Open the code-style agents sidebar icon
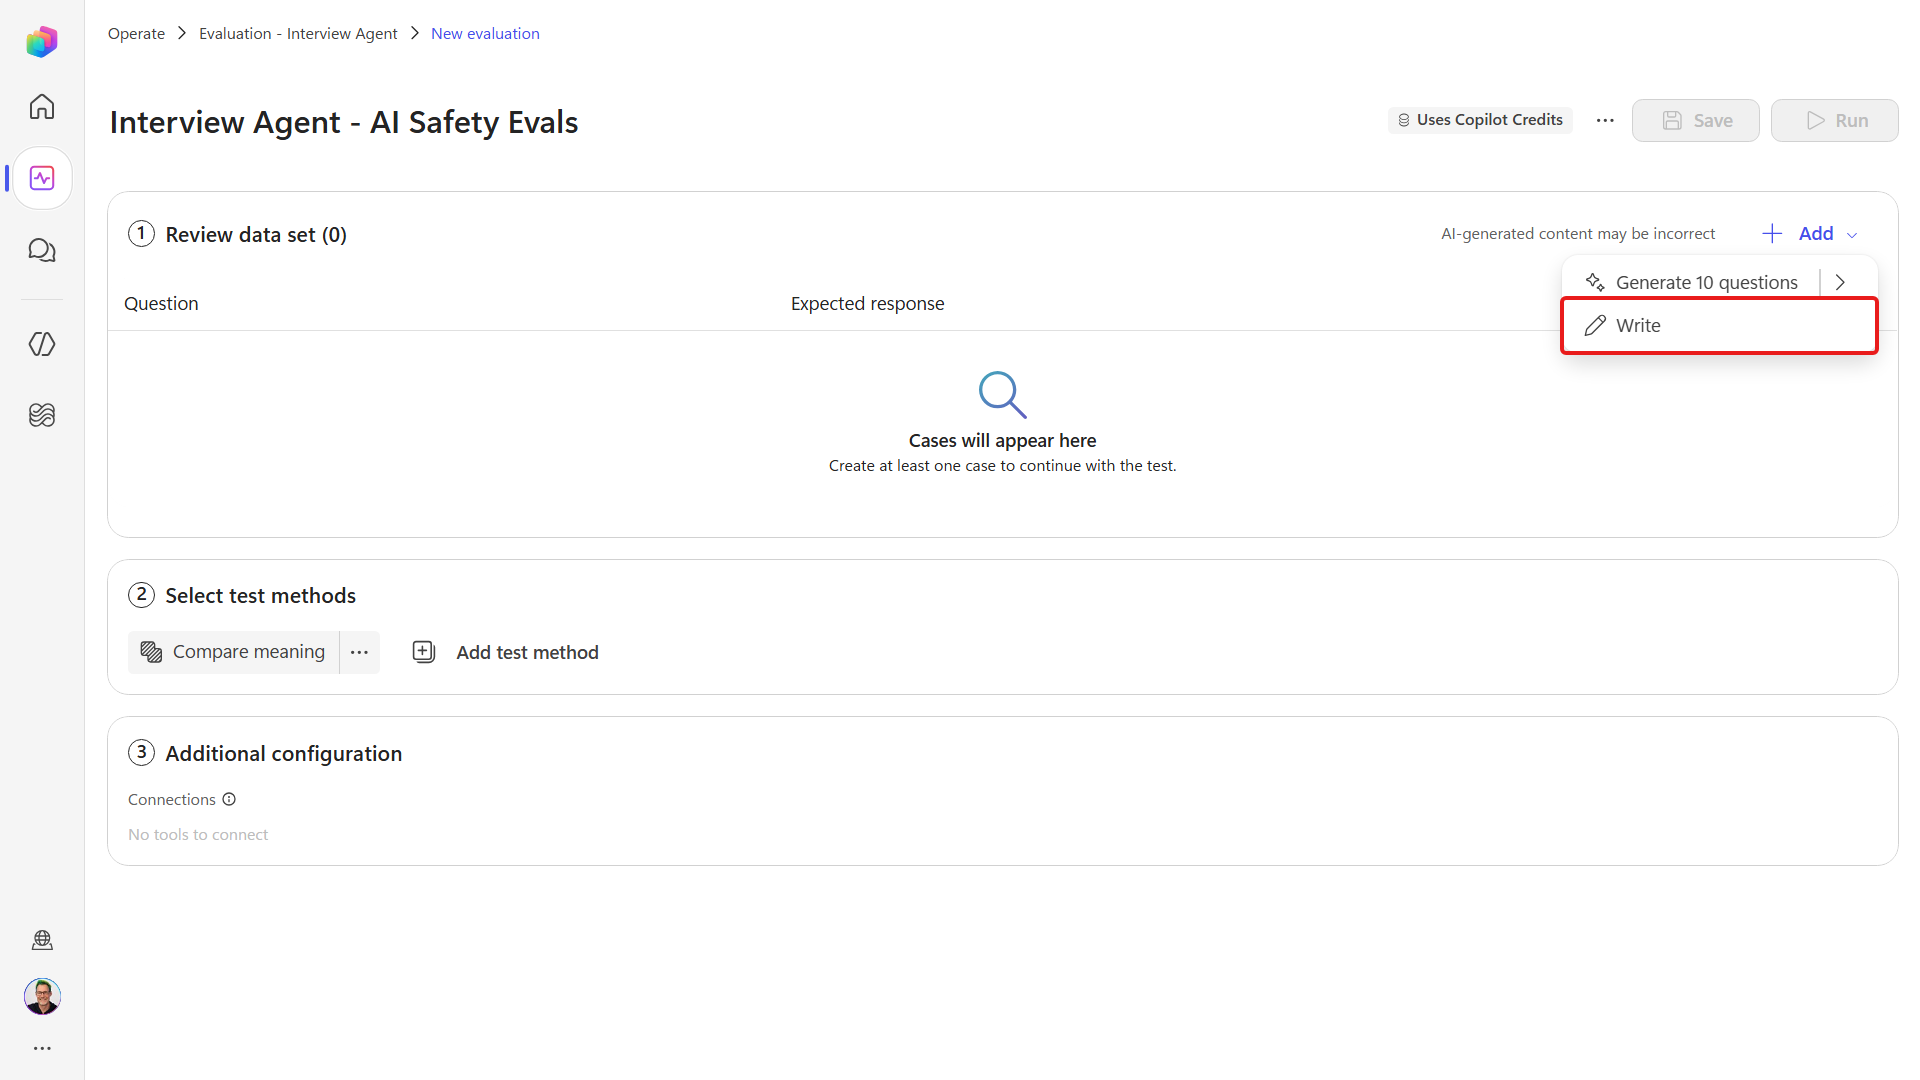 coord(42,344)
